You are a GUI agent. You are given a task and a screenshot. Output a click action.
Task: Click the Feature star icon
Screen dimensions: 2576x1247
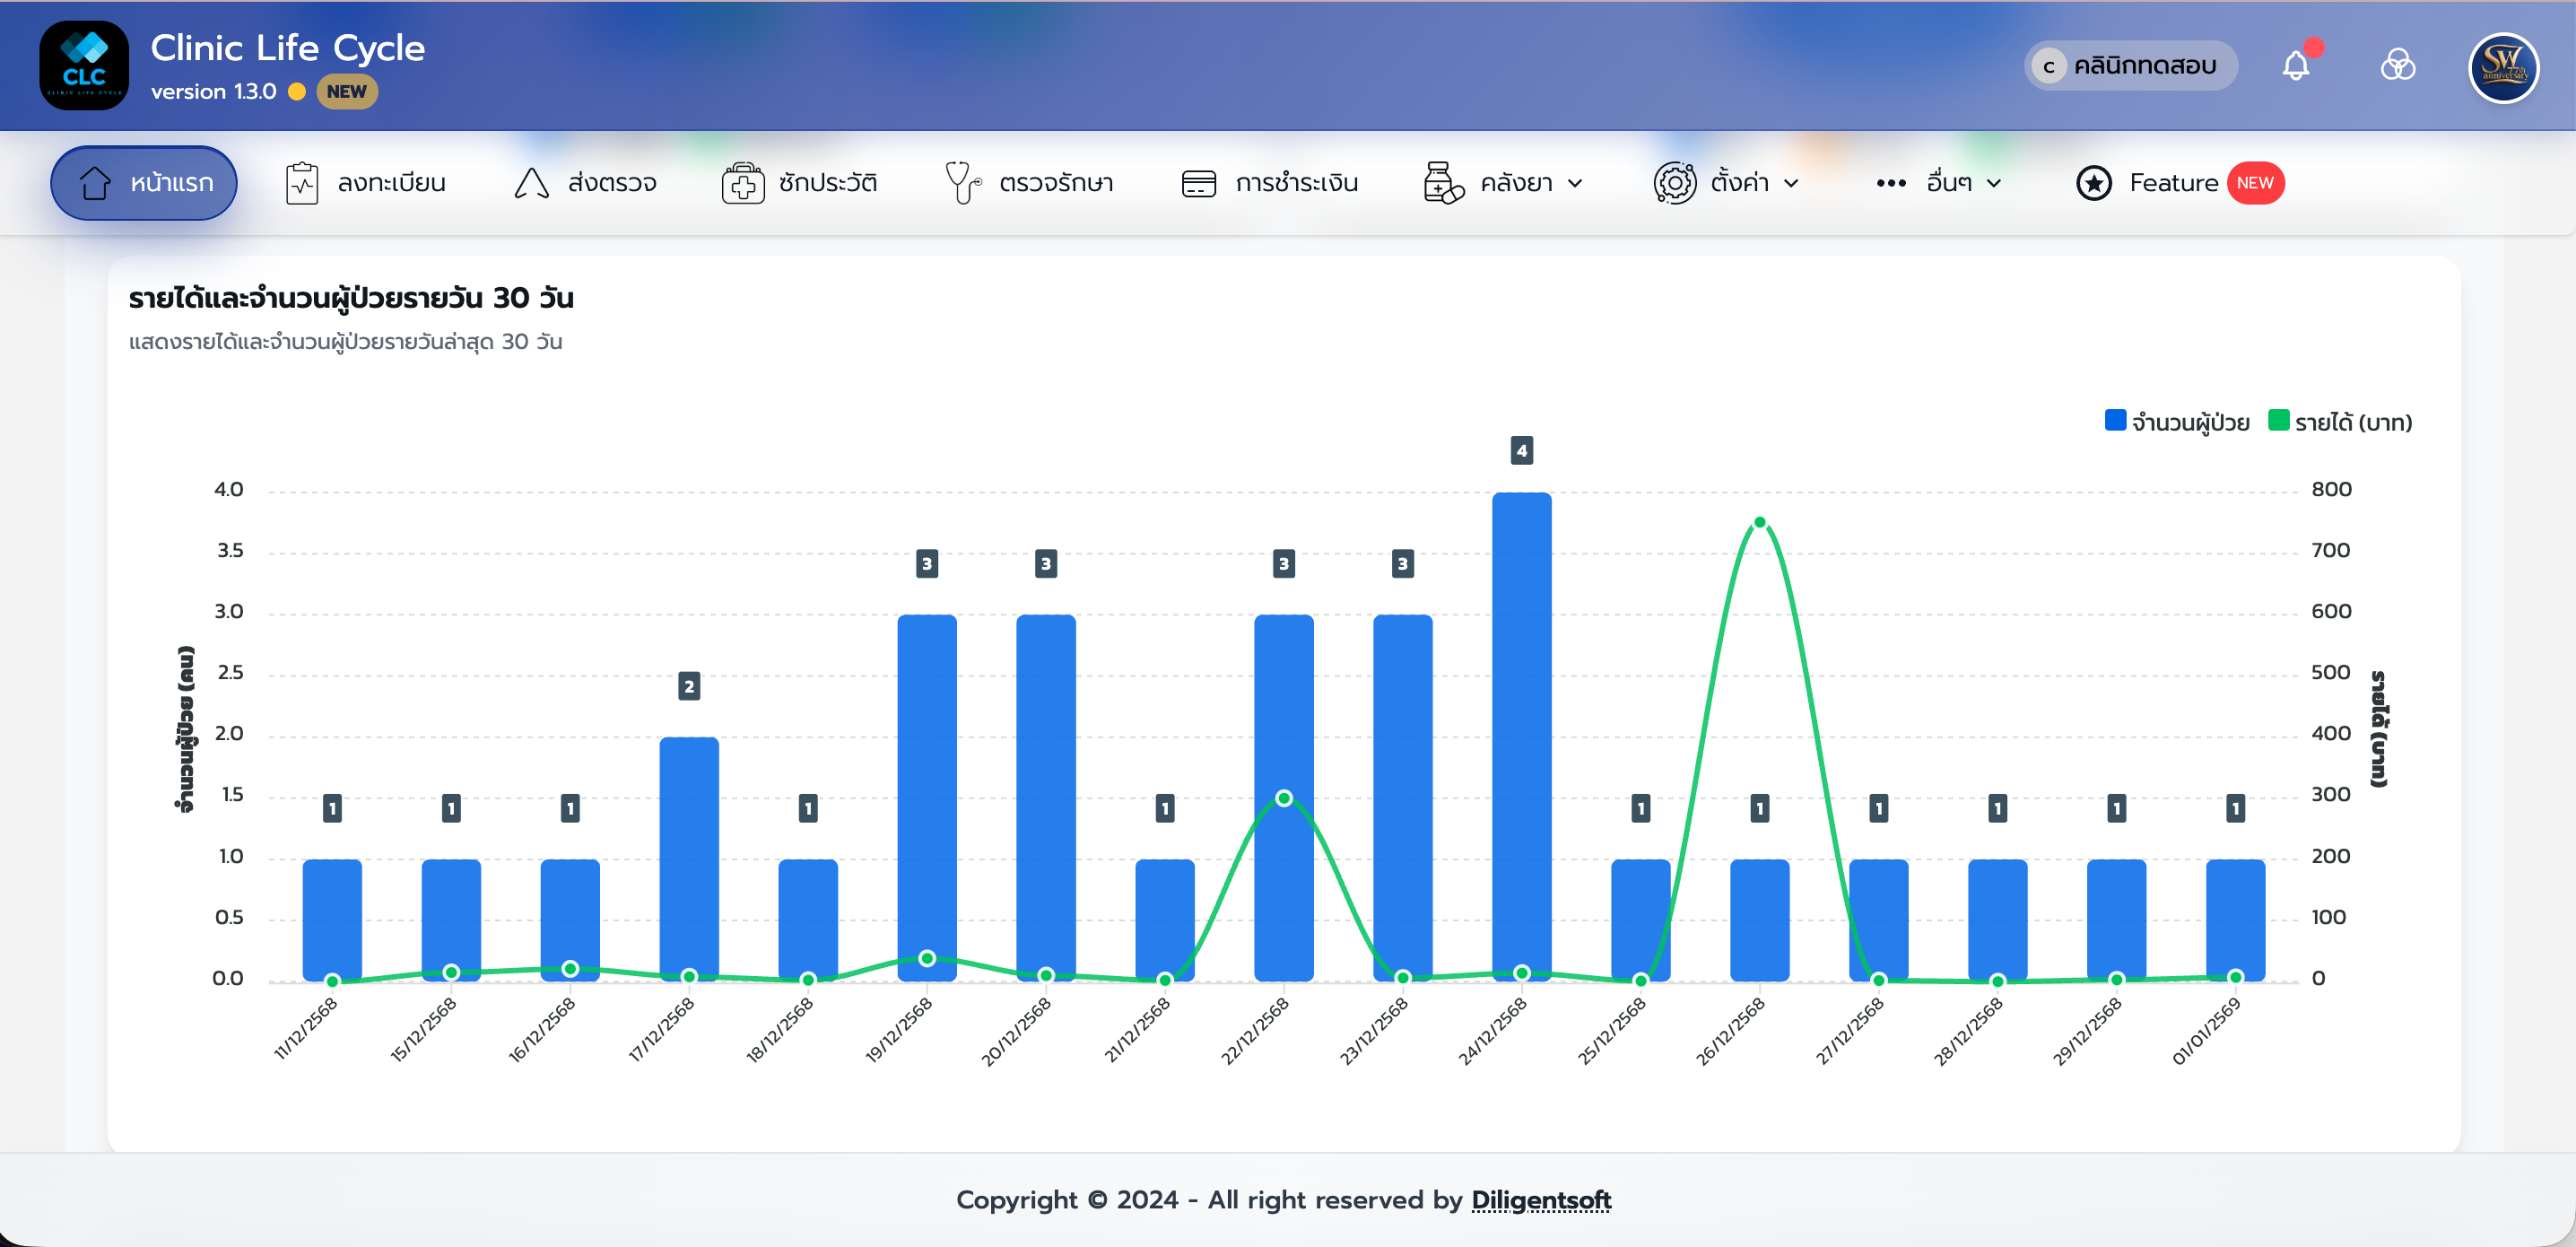(2094, 183)
